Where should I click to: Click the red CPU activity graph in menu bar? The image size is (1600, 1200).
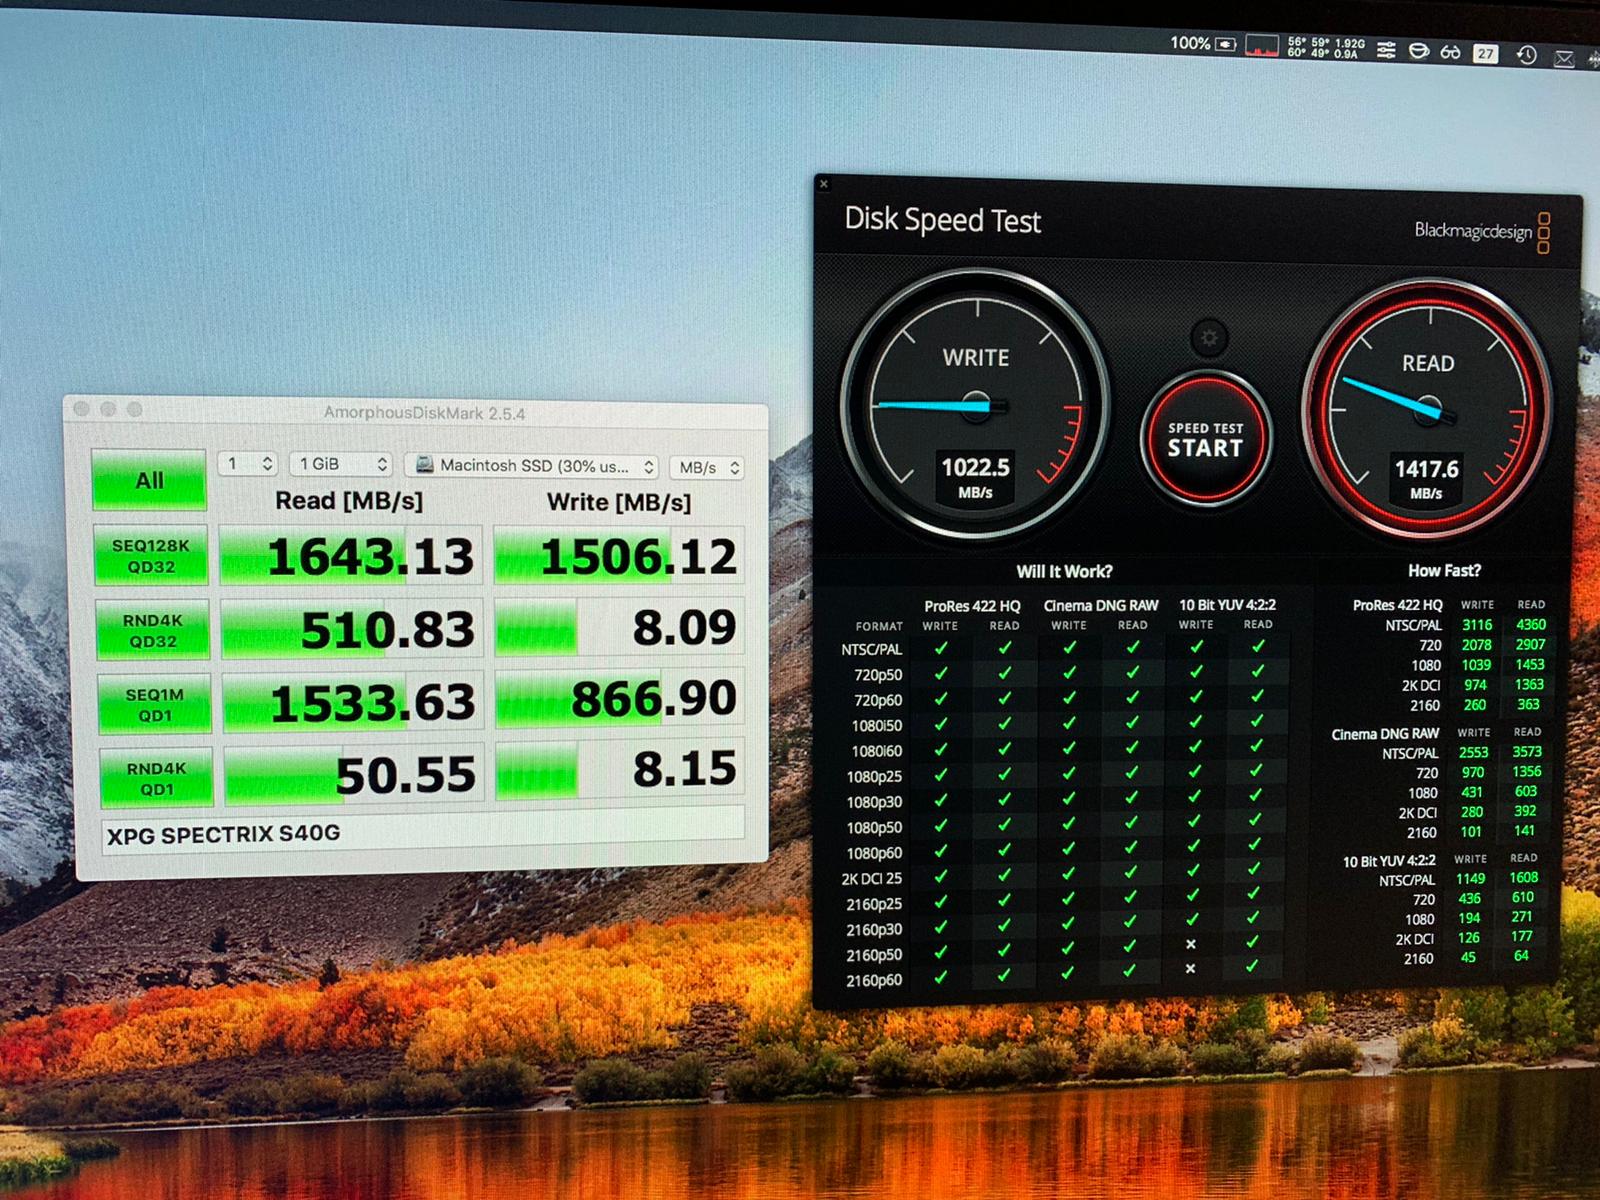point(1263,46)
